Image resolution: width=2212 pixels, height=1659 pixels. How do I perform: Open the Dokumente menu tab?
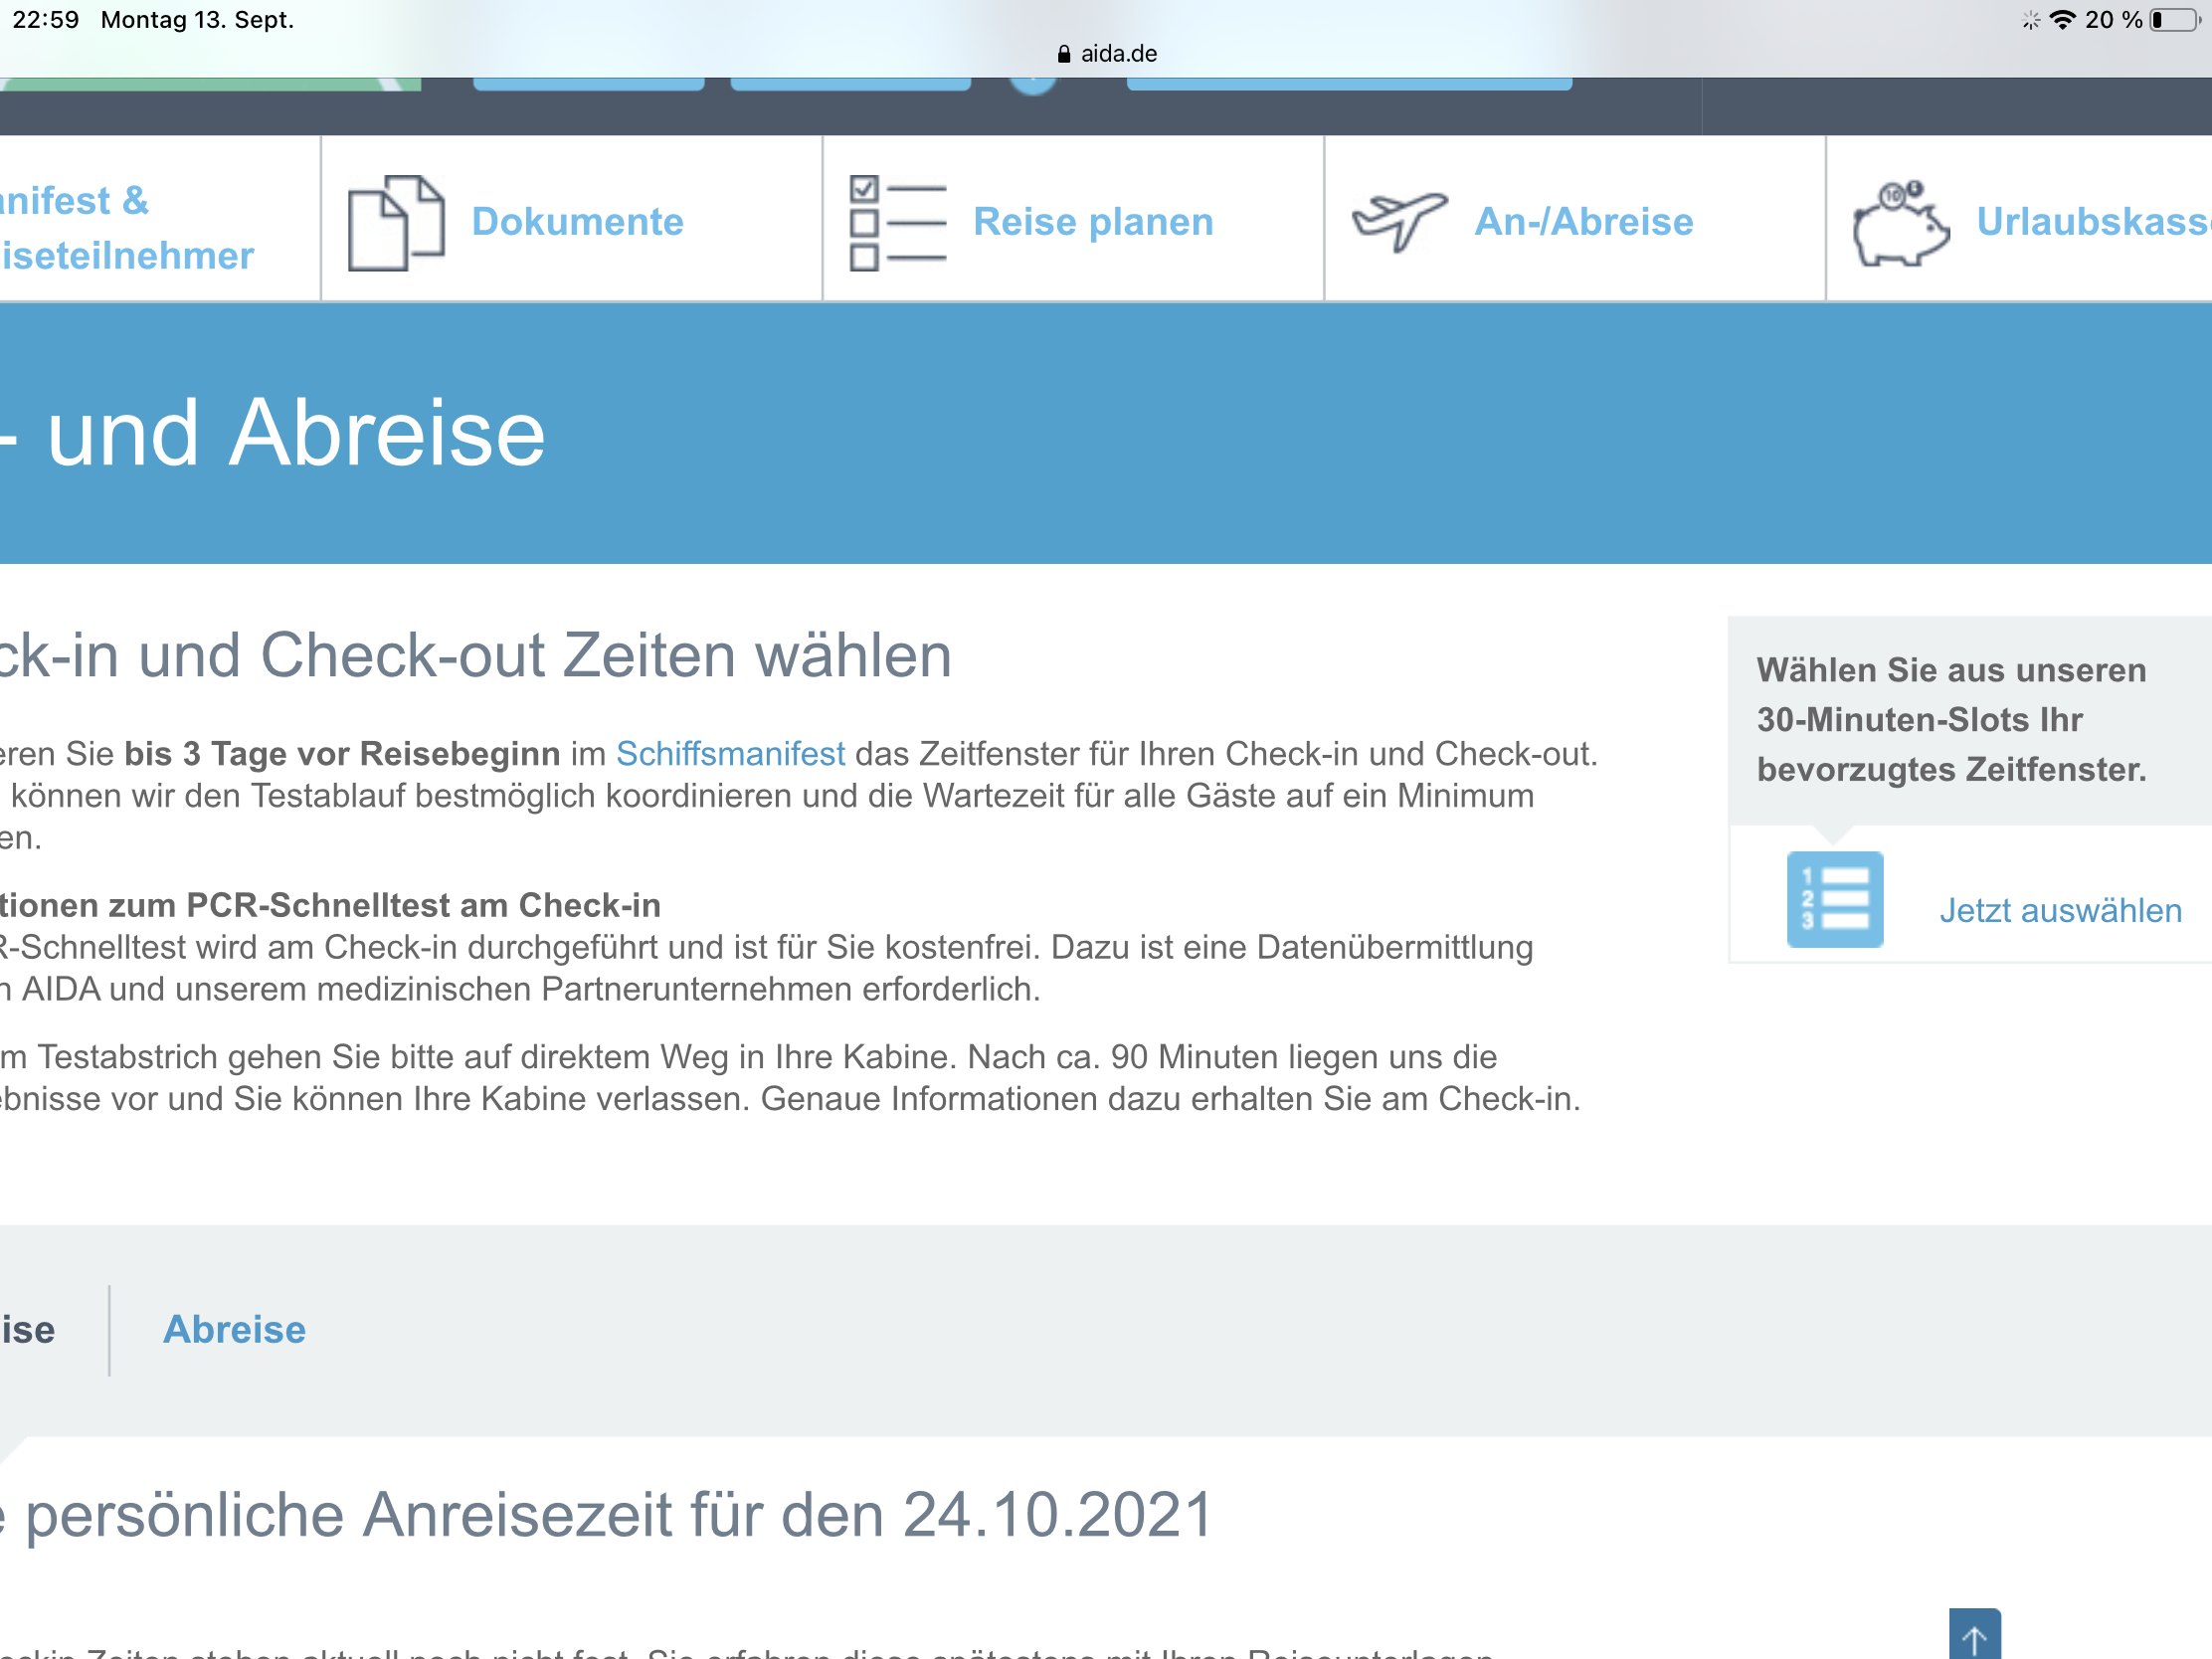click(x=577, y=221)
